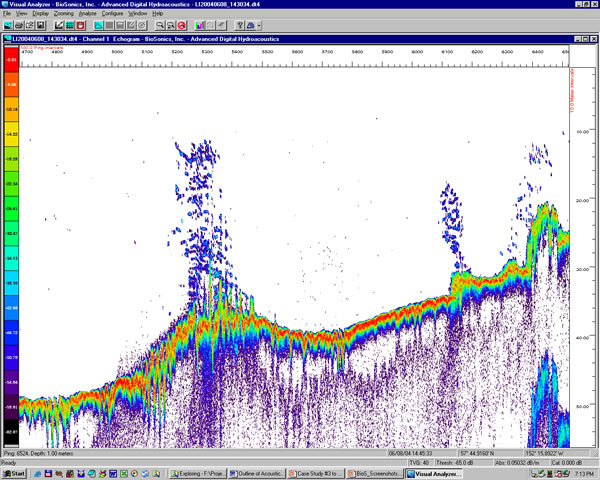Click the question mark help icon
The height and width of the screenshot is (480, 600).
pos(241,24)
